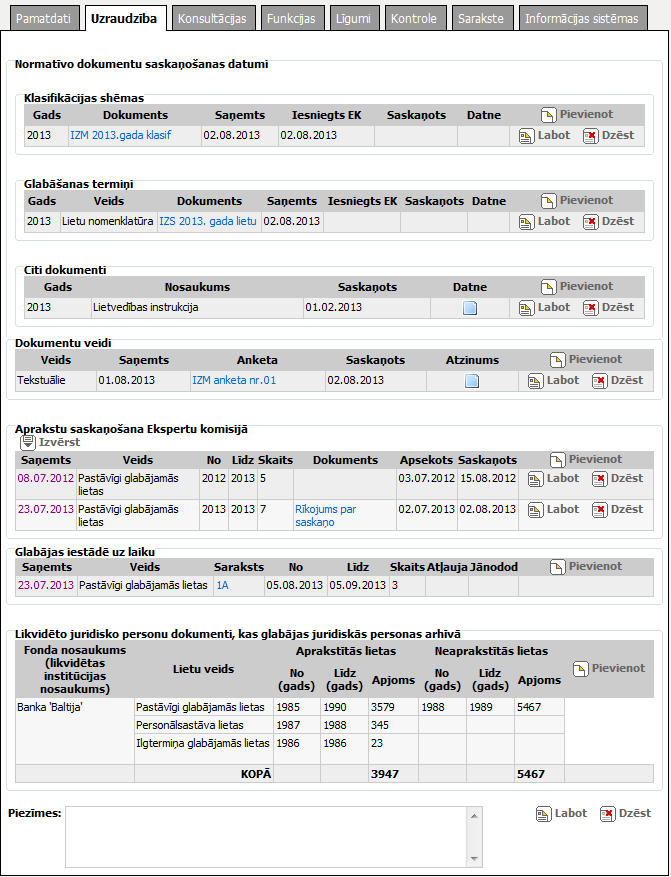
Task: Open Datne file icon for Lietvedības instrukcija
Action: [470, 308]
